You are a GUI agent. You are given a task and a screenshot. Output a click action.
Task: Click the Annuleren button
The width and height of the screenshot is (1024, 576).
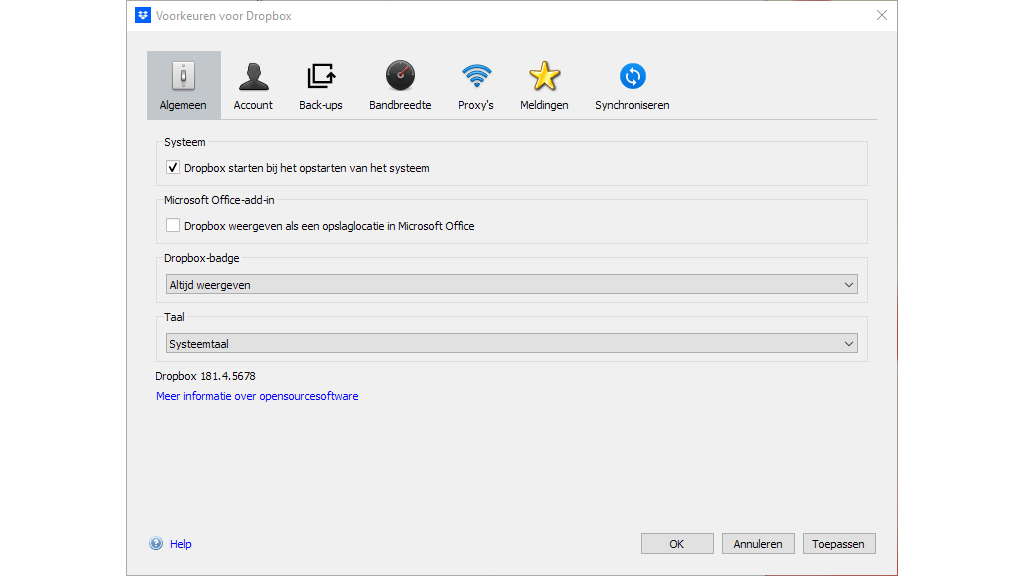click(x=758, y=543)
